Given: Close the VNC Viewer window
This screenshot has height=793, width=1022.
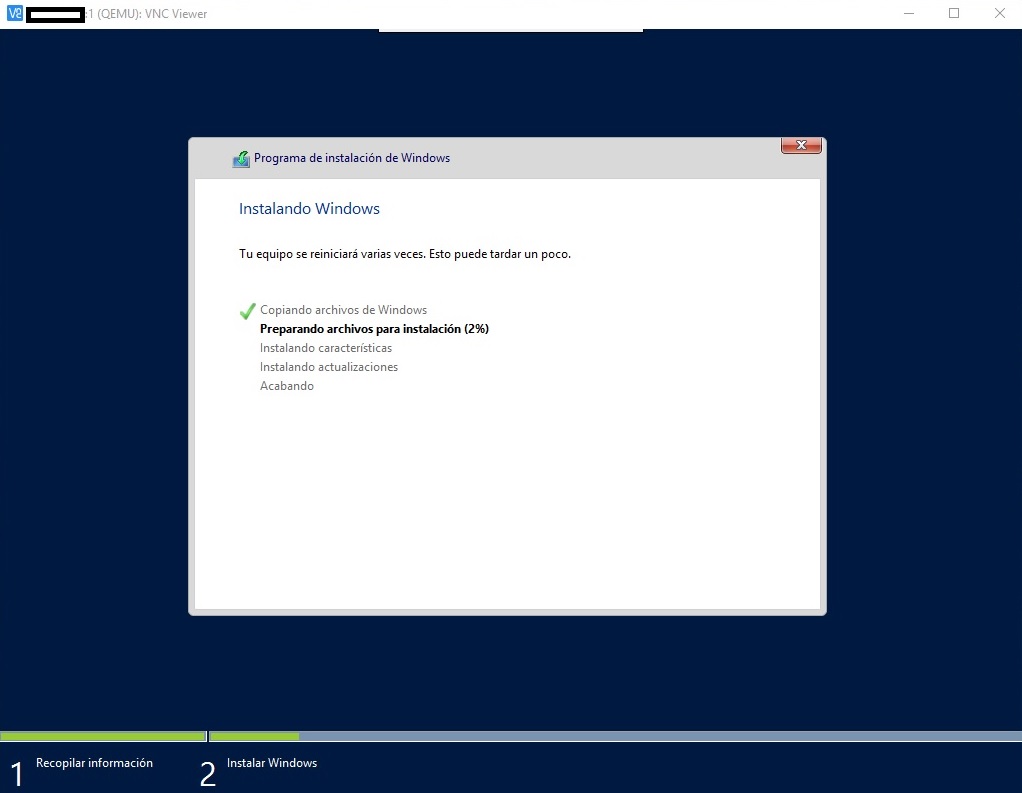Looking at the screenshot, I should pos(999,14).
